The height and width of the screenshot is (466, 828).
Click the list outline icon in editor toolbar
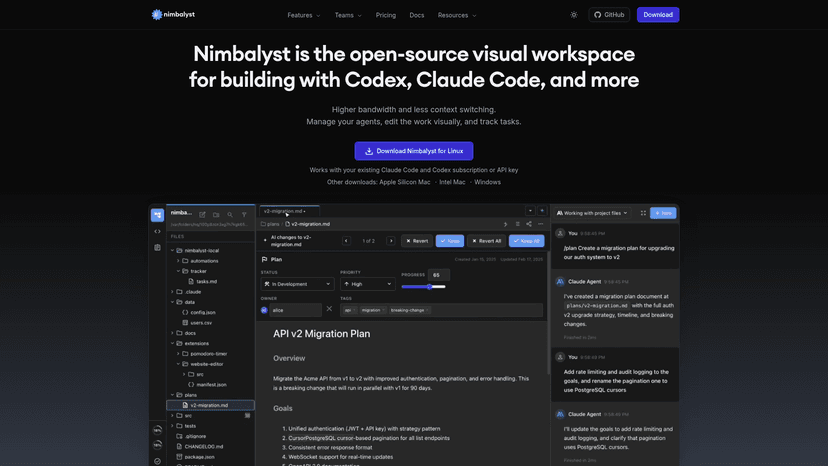(x=518, y=224)
